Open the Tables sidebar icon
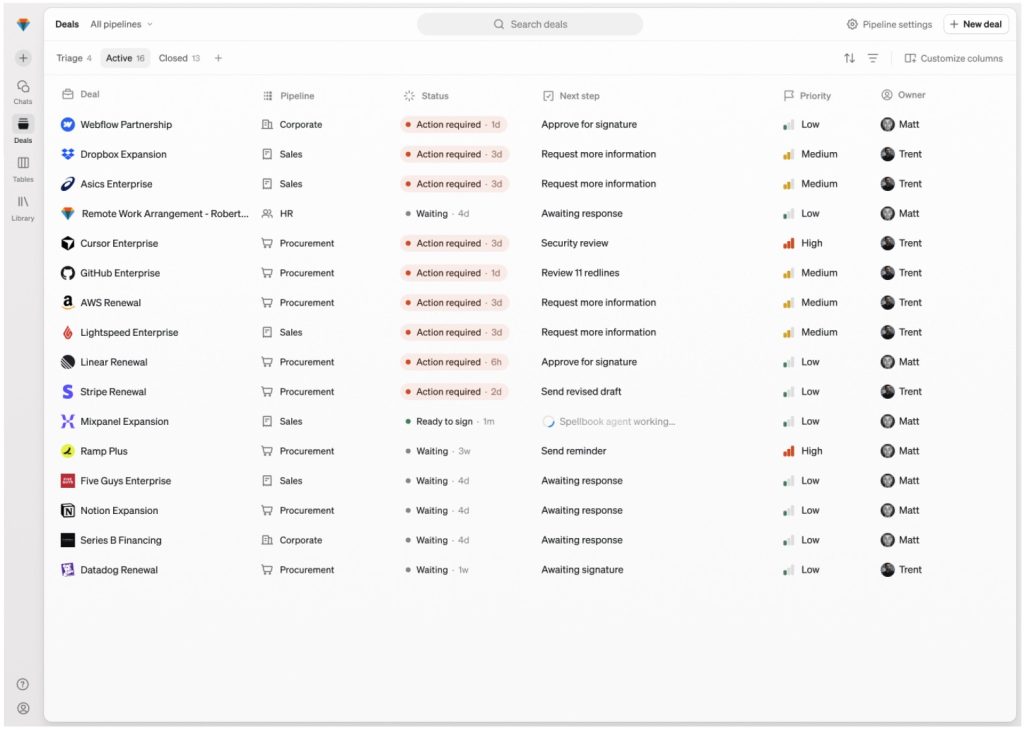Screen dimensions: 1024x731 (23, 169)
